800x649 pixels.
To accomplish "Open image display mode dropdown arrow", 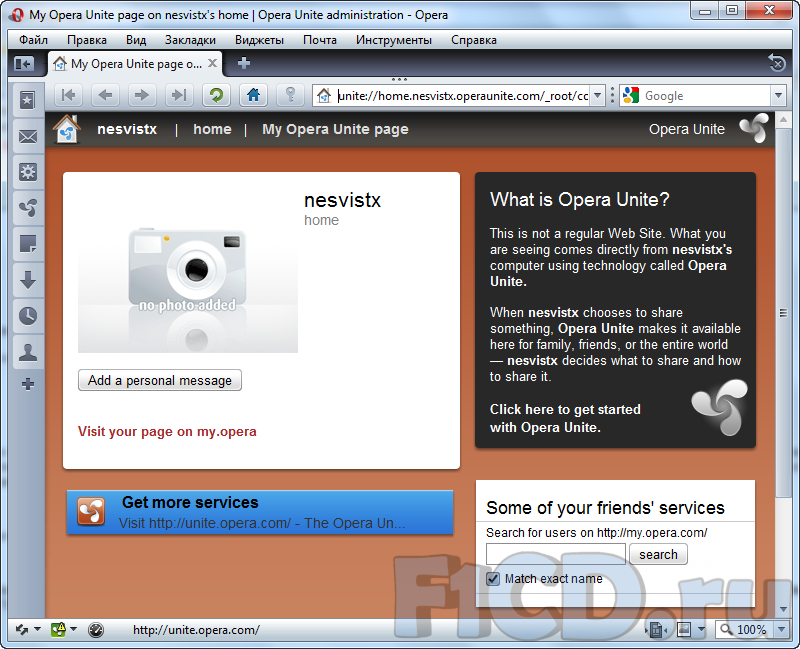I will (x=701, y=630).
